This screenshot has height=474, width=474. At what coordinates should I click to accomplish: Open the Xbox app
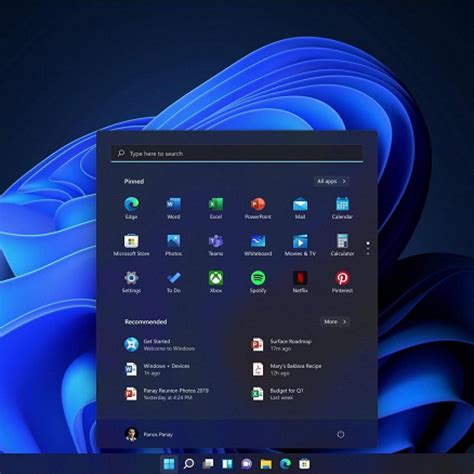pos(216,282)
